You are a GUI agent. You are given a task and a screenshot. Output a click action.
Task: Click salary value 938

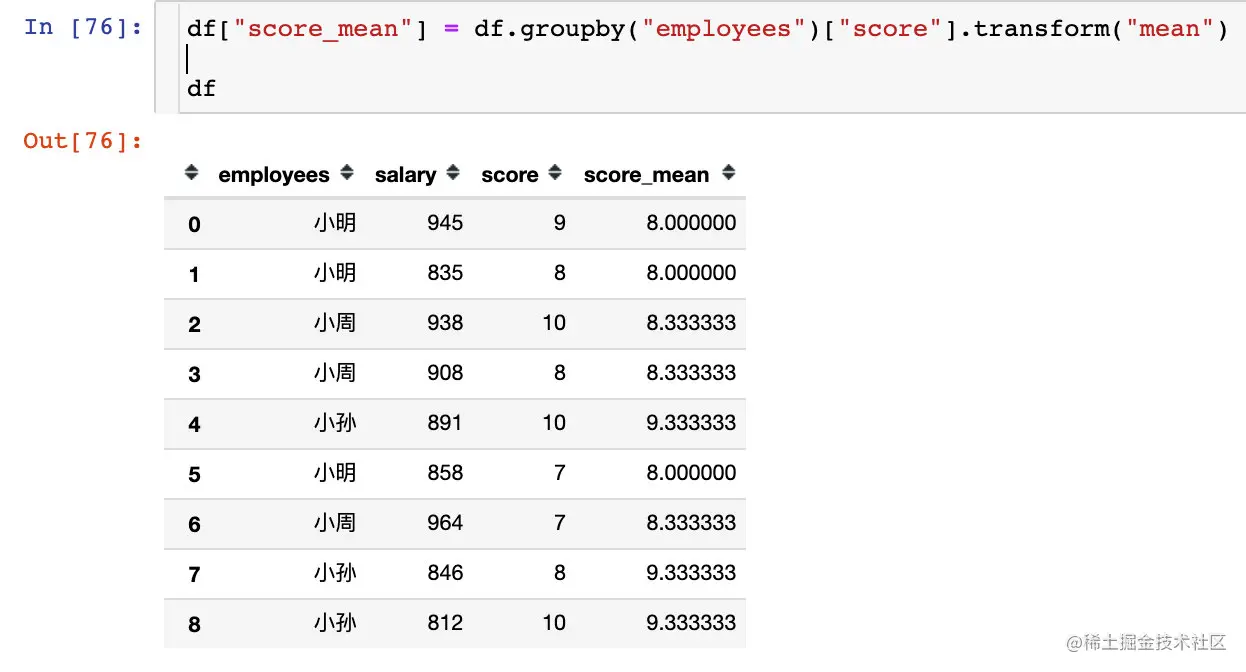coord(445,323)
